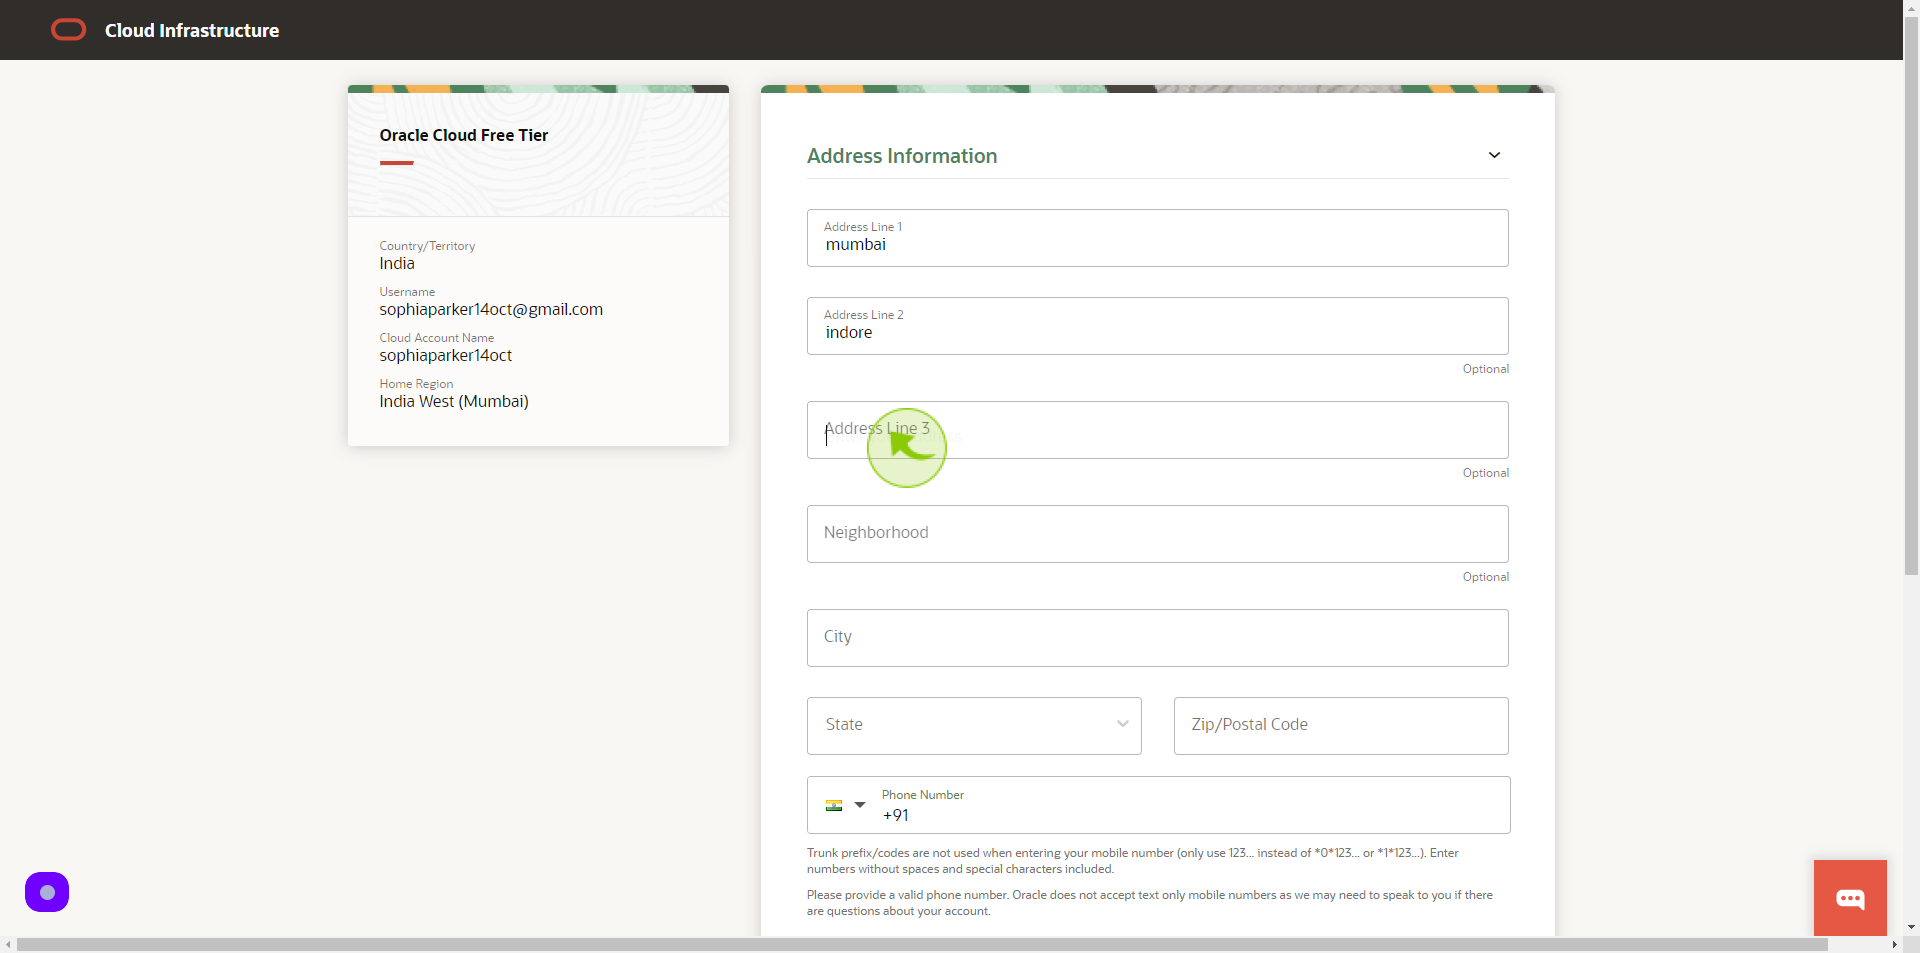Image resolution: width=1920 pixels, height=953 pixels.
Task: Click the Neighborhood input field
Action: pyautogui.click(x=1158, y=534)
